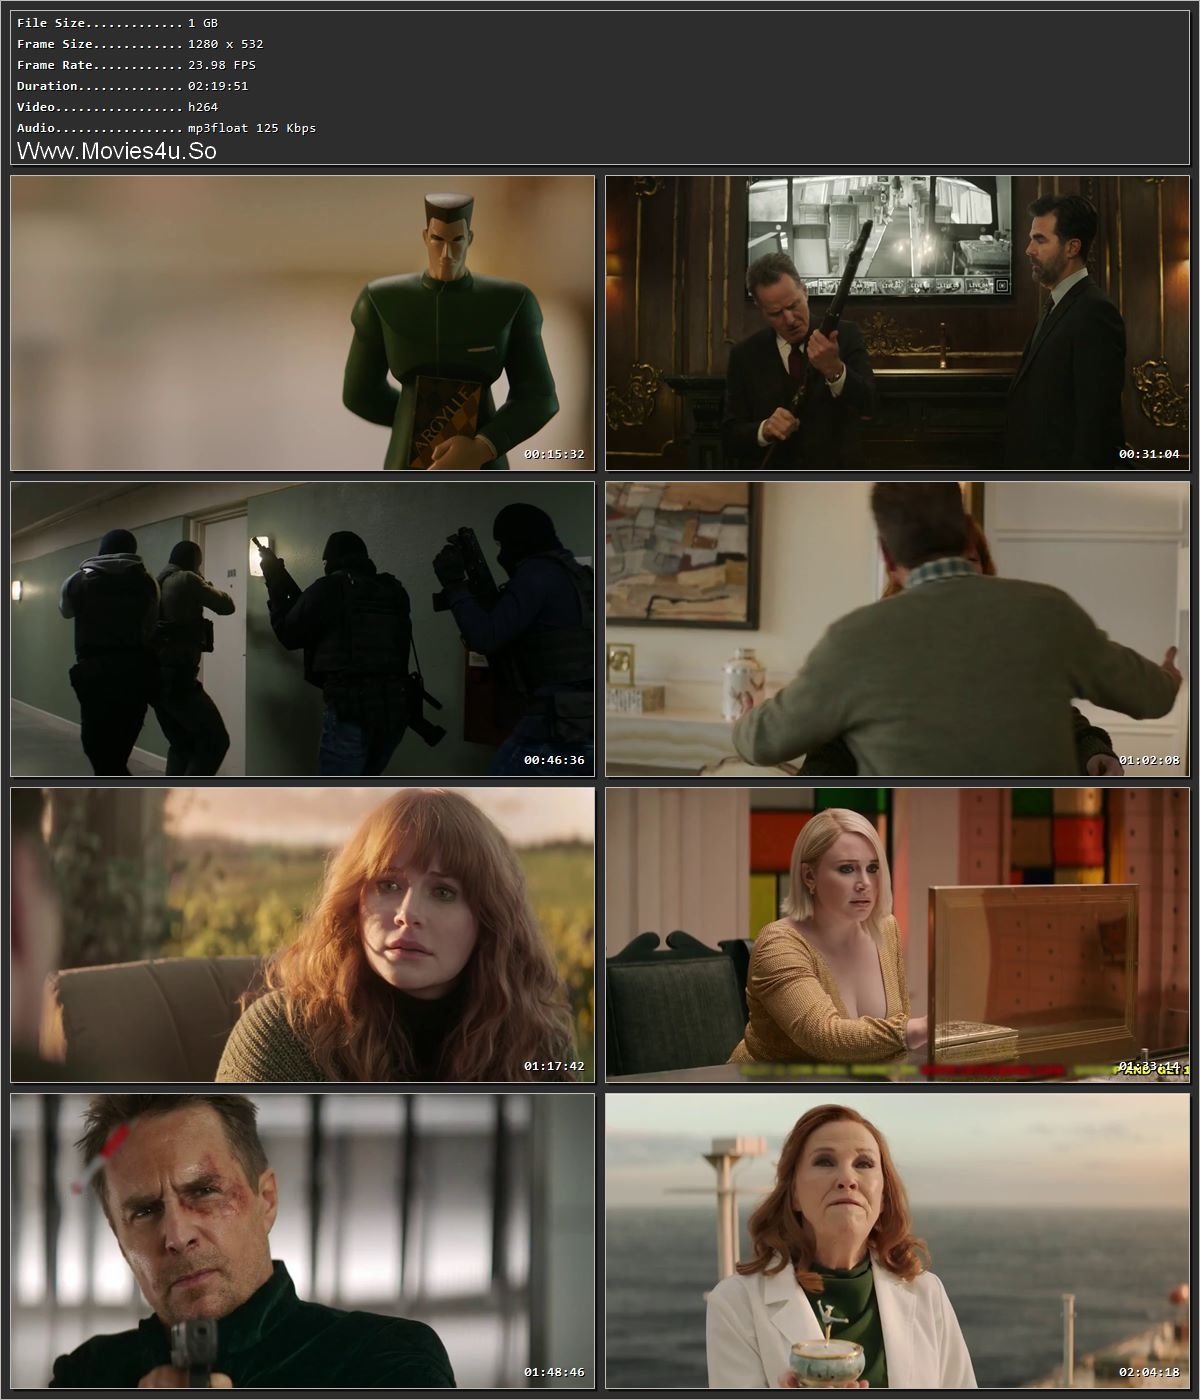
Task: Click the 01:02:08 timestamp
Action: [1149, 760]
